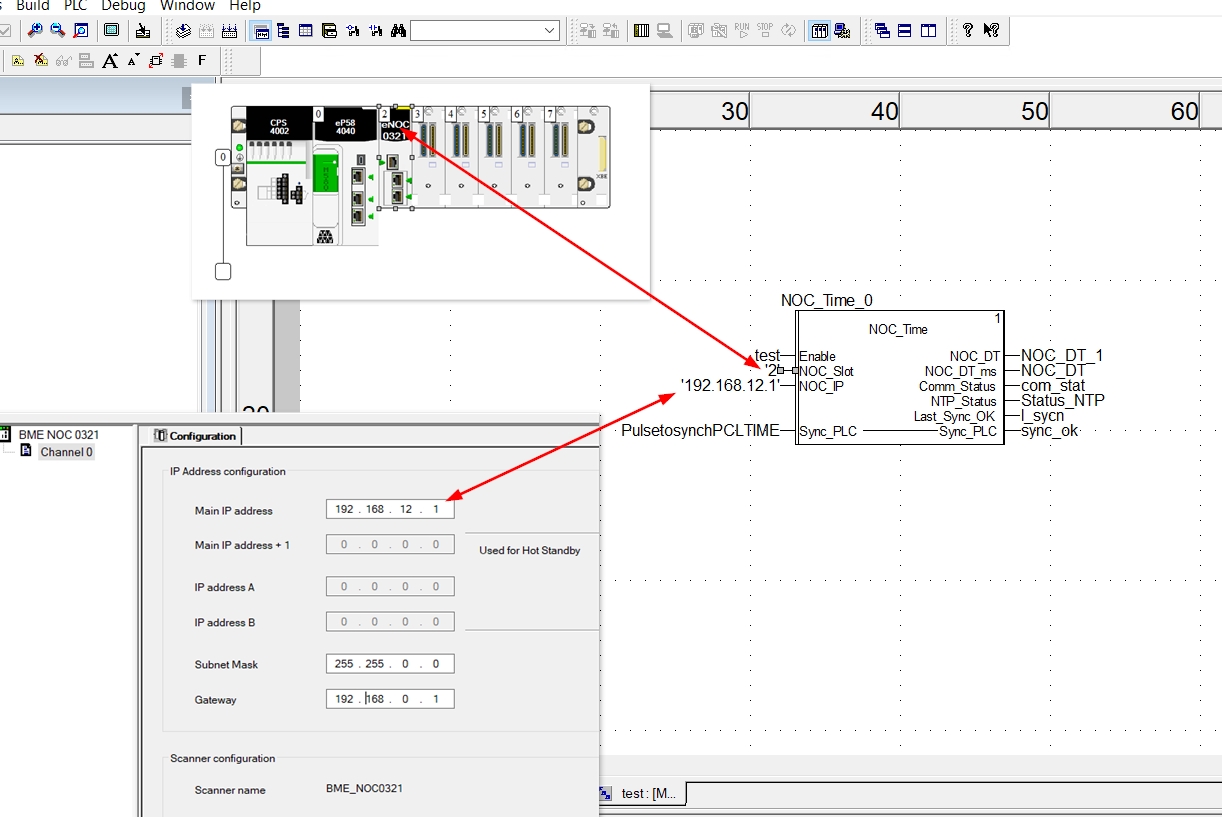
Task: Select BME NOC 0321 tree node
Action: coord(58,435)
